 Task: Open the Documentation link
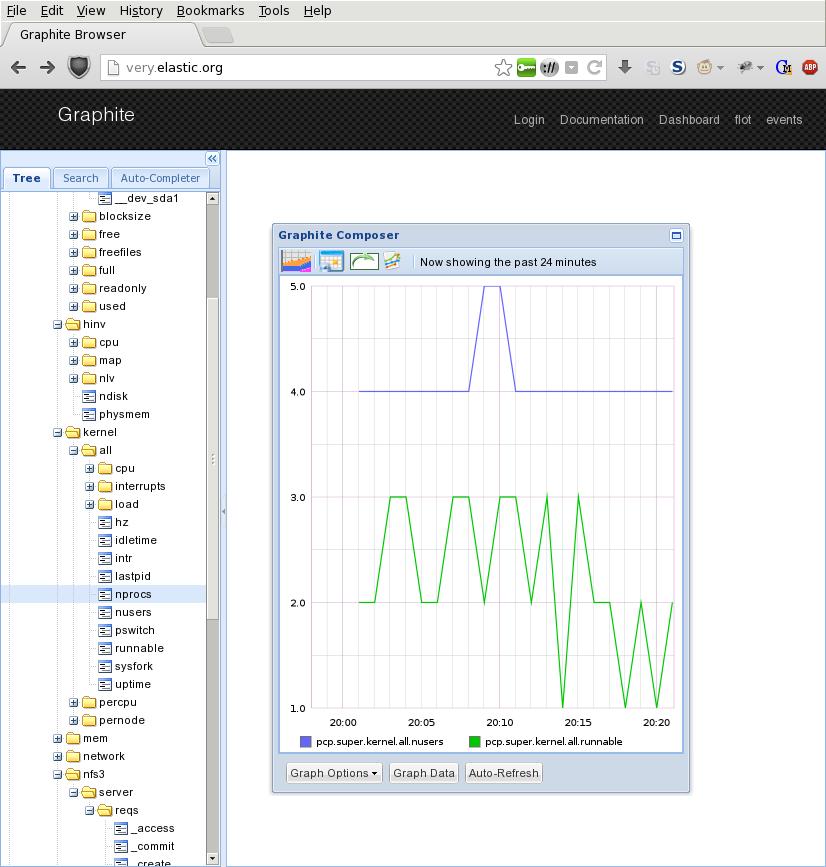(602, 119)
